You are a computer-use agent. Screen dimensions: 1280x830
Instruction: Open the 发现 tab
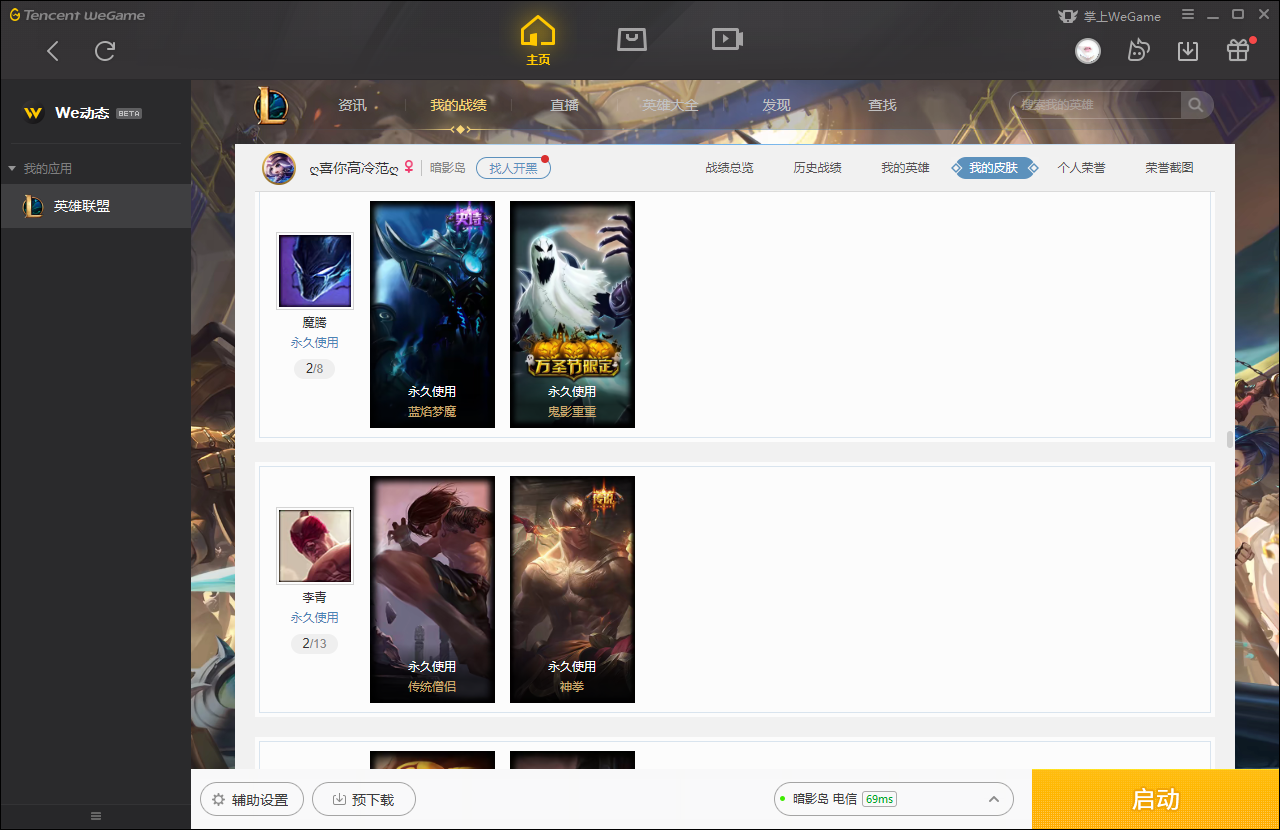776,105
